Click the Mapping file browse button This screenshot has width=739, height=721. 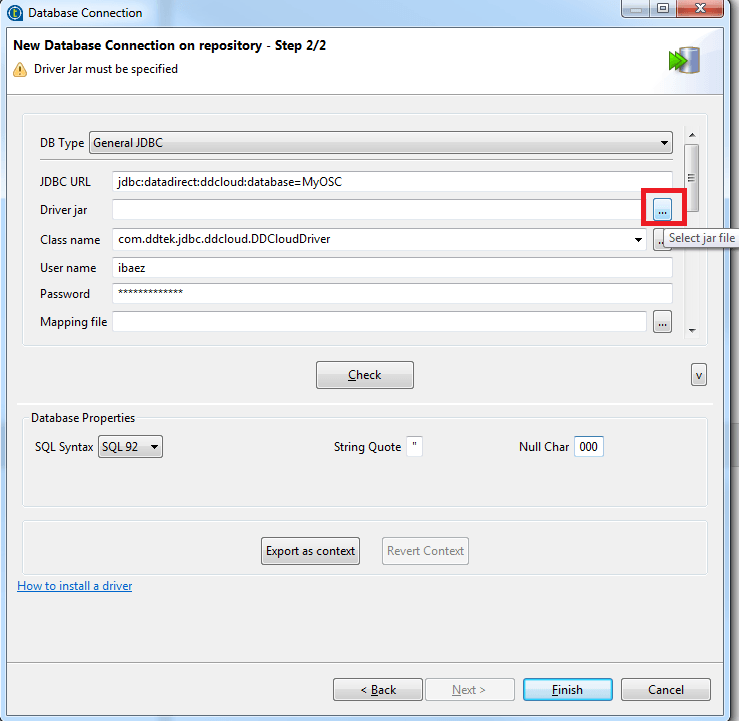click(662, 322)
